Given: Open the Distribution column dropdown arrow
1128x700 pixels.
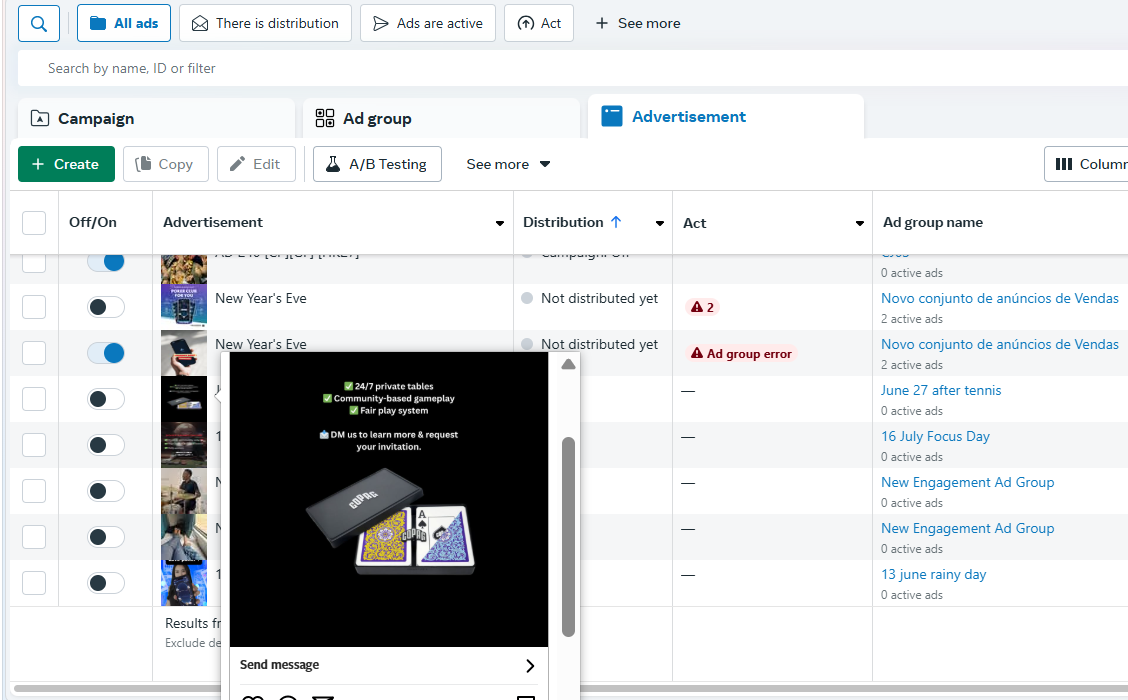Looking at the screenshot, I should [660, 224].
